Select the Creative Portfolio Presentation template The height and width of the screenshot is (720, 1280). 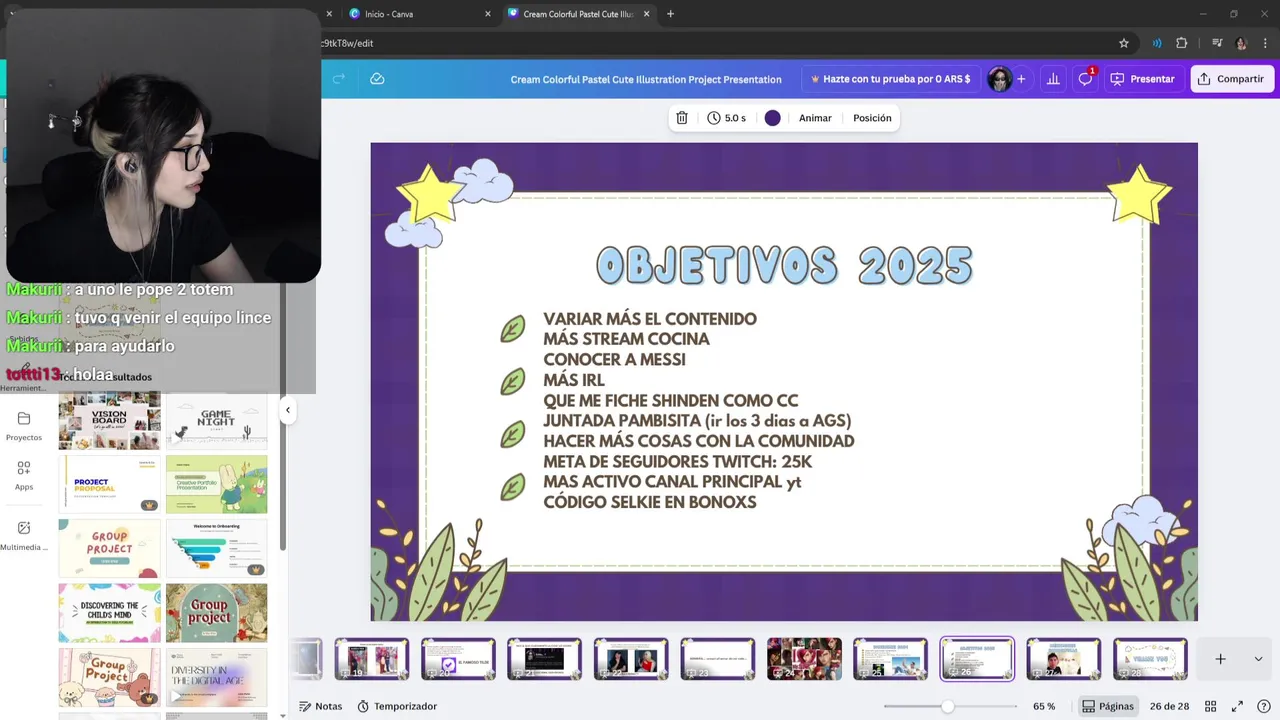click(216, 484)
